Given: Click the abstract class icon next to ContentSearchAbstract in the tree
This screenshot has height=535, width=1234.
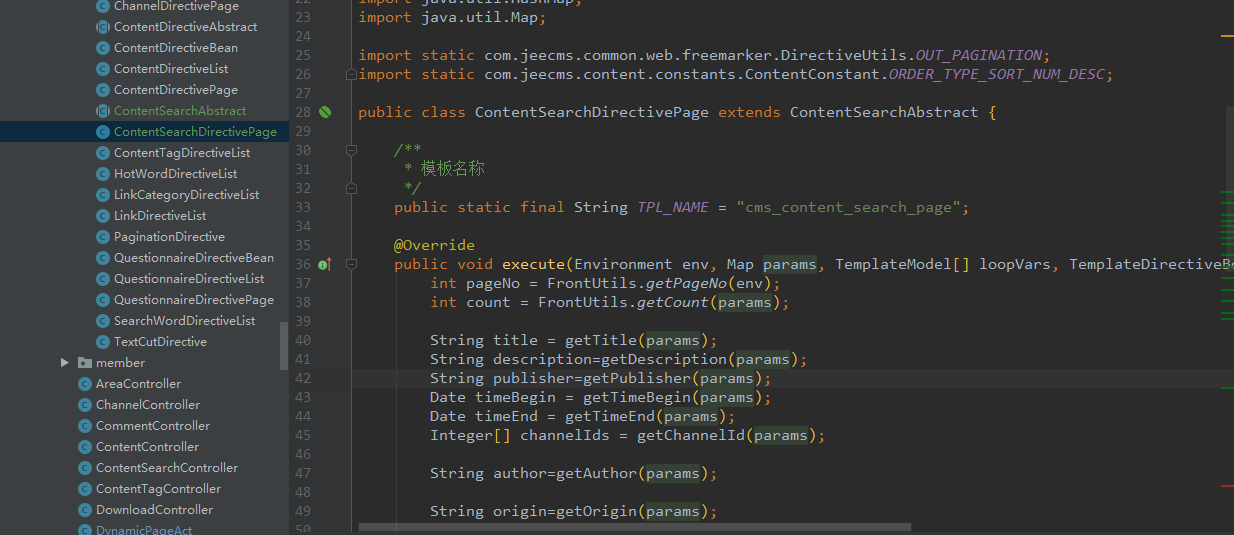Looking at the screenshot, I should 103,111.
